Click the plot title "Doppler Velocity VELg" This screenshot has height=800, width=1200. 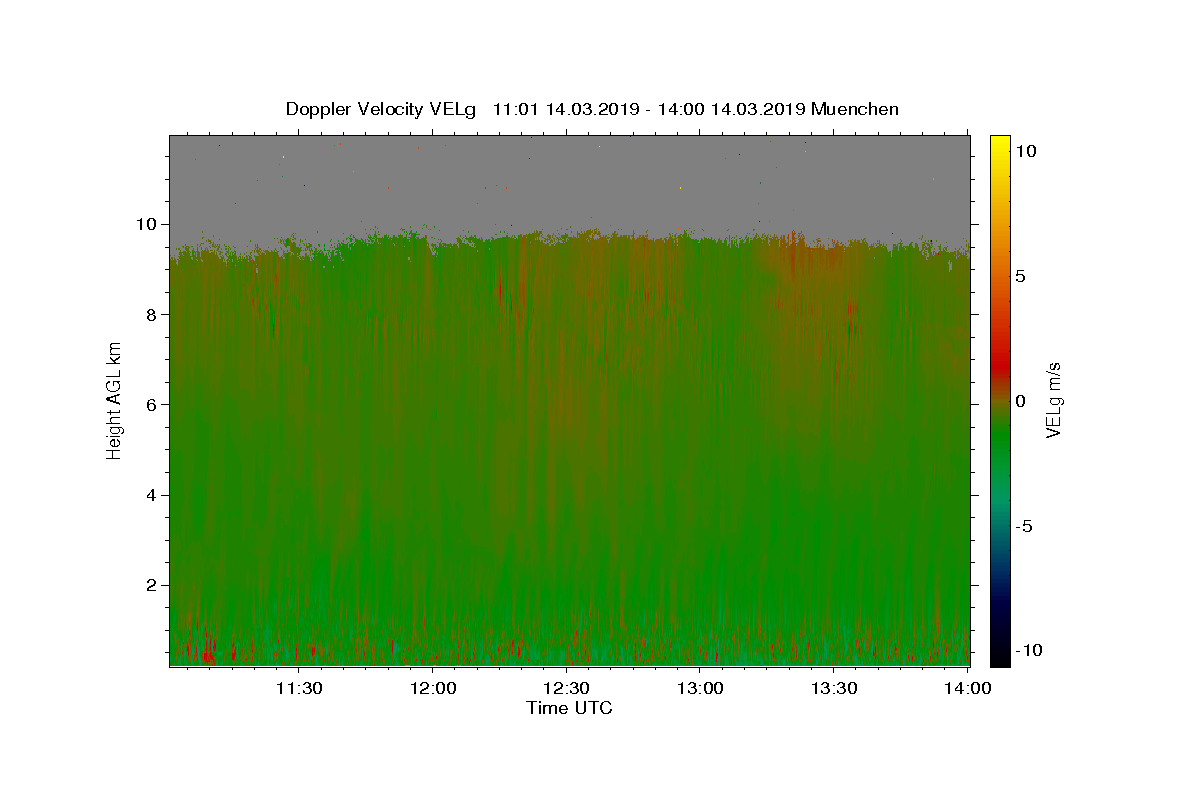point(380,109)
